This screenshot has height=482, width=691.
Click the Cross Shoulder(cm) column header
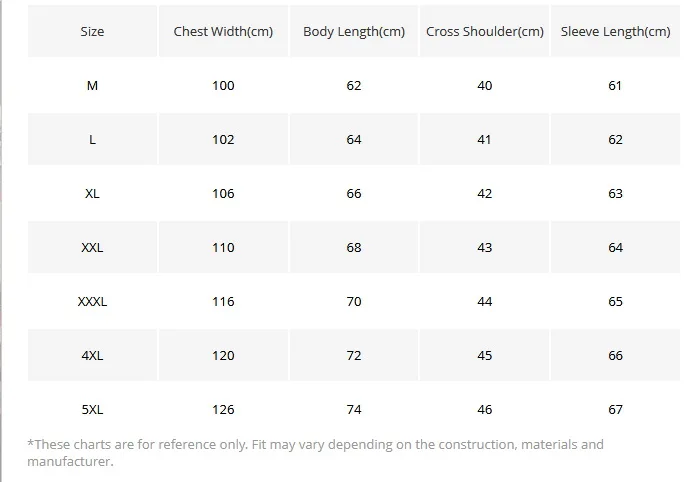pyautogui.click(x=485, y=32)
